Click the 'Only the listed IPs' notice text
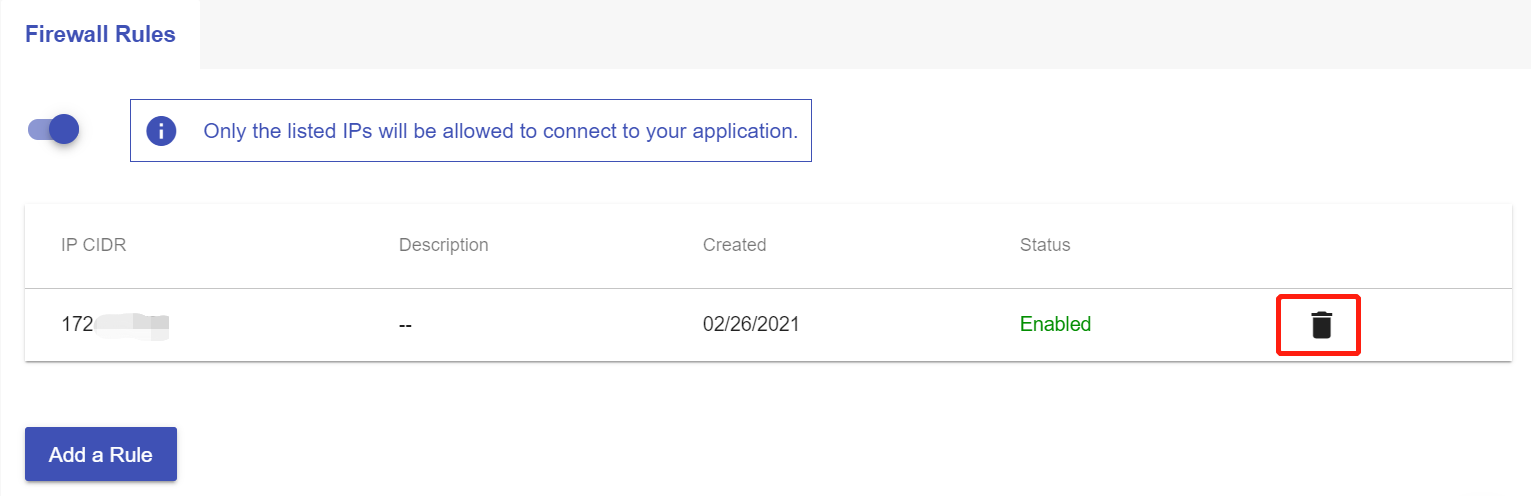Image resolution: width=1531 pixels, height=496 pixels. click(500, 131)
